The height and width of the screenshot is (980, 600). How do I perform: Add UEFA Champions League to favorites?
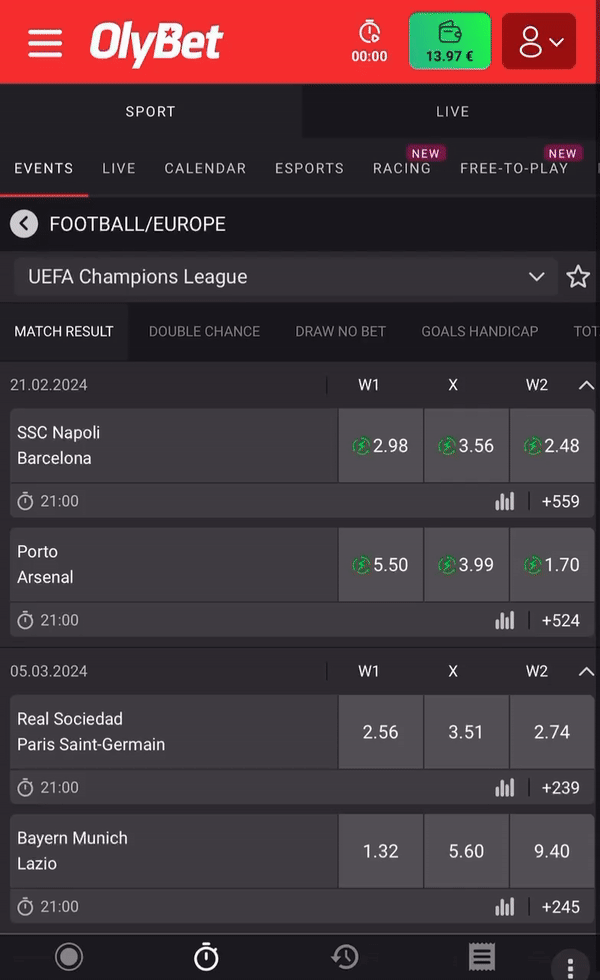pos(578,277)
